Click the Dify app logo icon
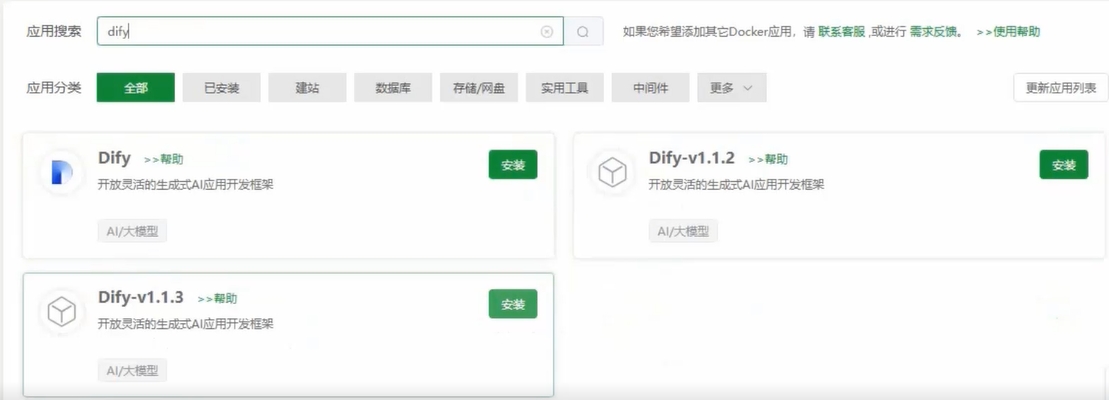This screenshot has width=1109, height=400. point(62,173)
